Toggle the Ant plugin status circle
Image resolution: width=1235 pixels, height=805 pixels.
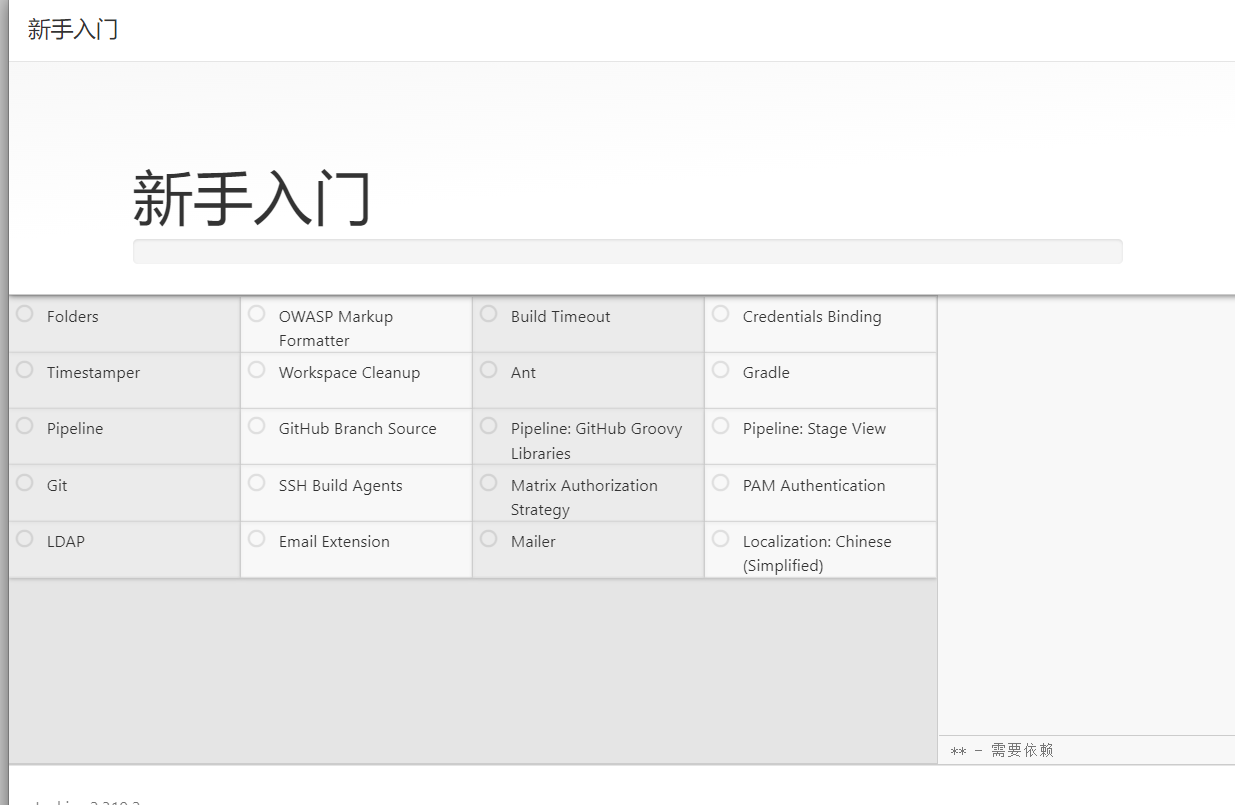click(x=489, y=370)
